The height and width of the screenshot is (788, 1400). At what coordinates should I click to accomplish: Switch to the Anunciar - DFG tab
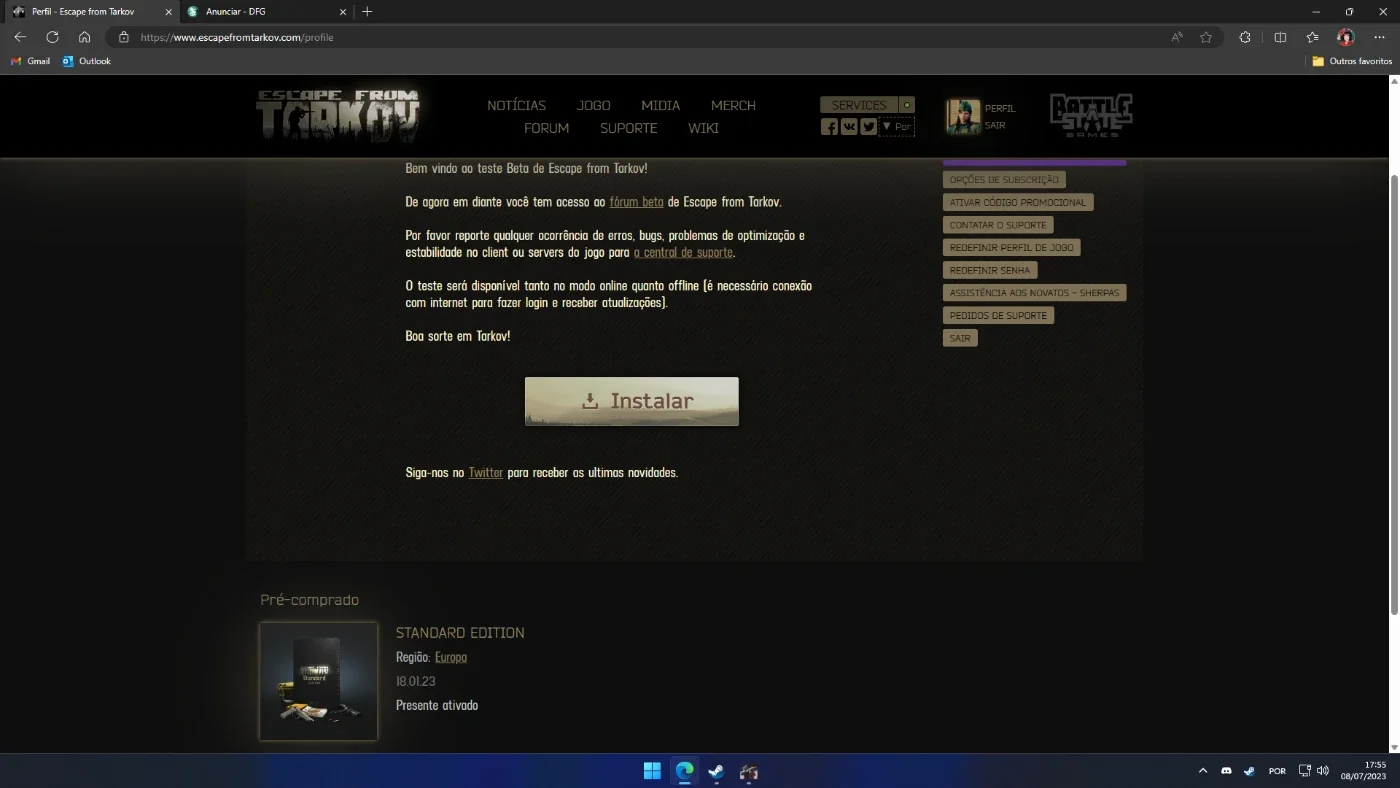(267, 12)
